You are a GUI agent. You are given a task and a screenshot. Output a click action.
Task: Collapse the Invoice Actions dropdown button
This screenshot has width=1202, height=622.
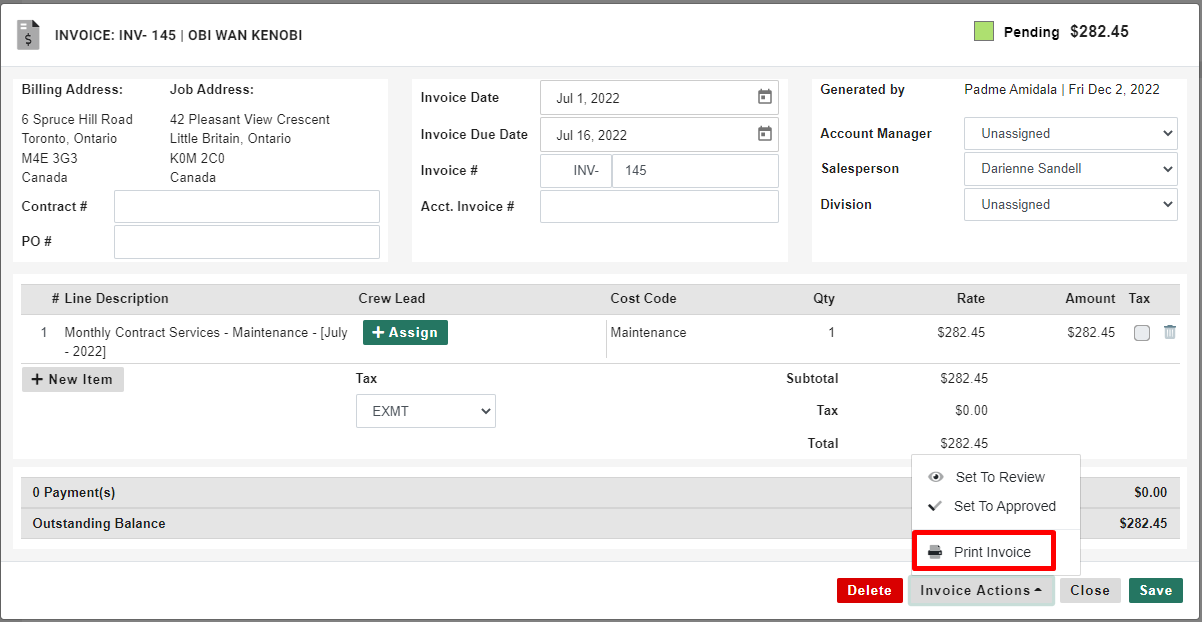pyautogui.click(x=981, y=590)
